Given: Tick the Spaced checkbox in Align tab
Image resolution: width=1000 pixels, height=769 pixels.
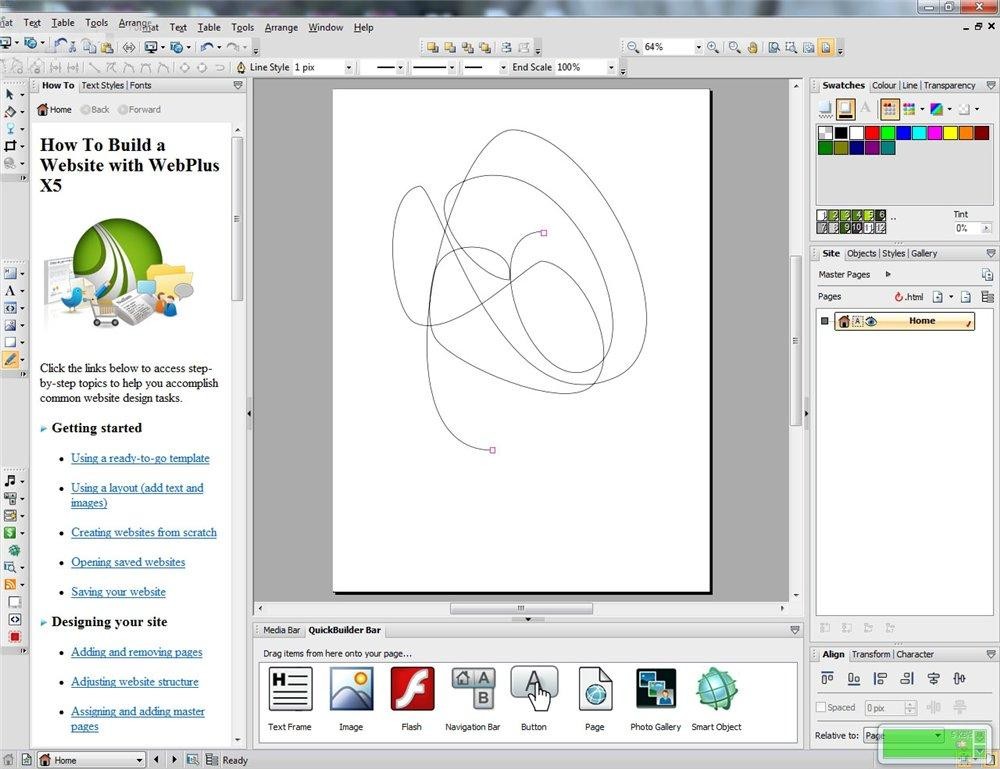Looking at the screenshot, I should click(x=821, y=707).
